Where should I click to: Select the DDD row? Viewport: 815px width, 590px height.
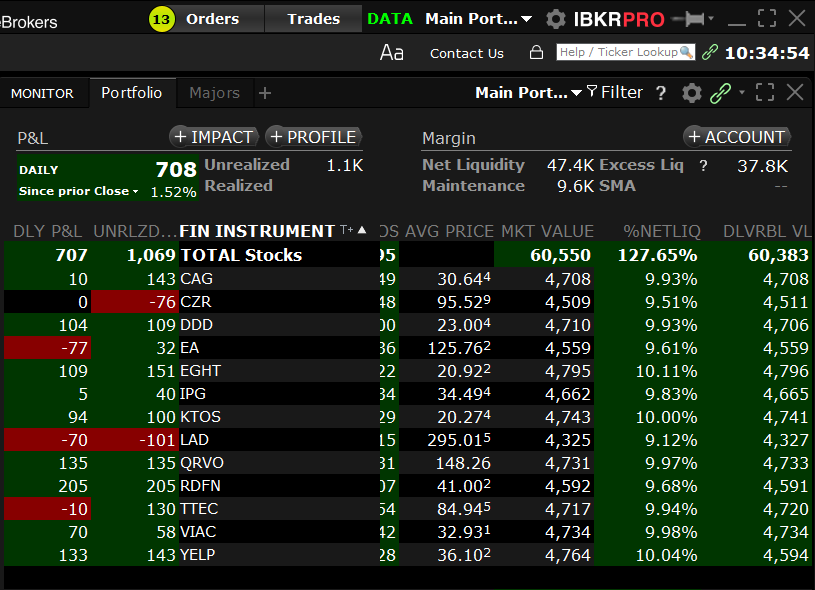click(407, 325)
